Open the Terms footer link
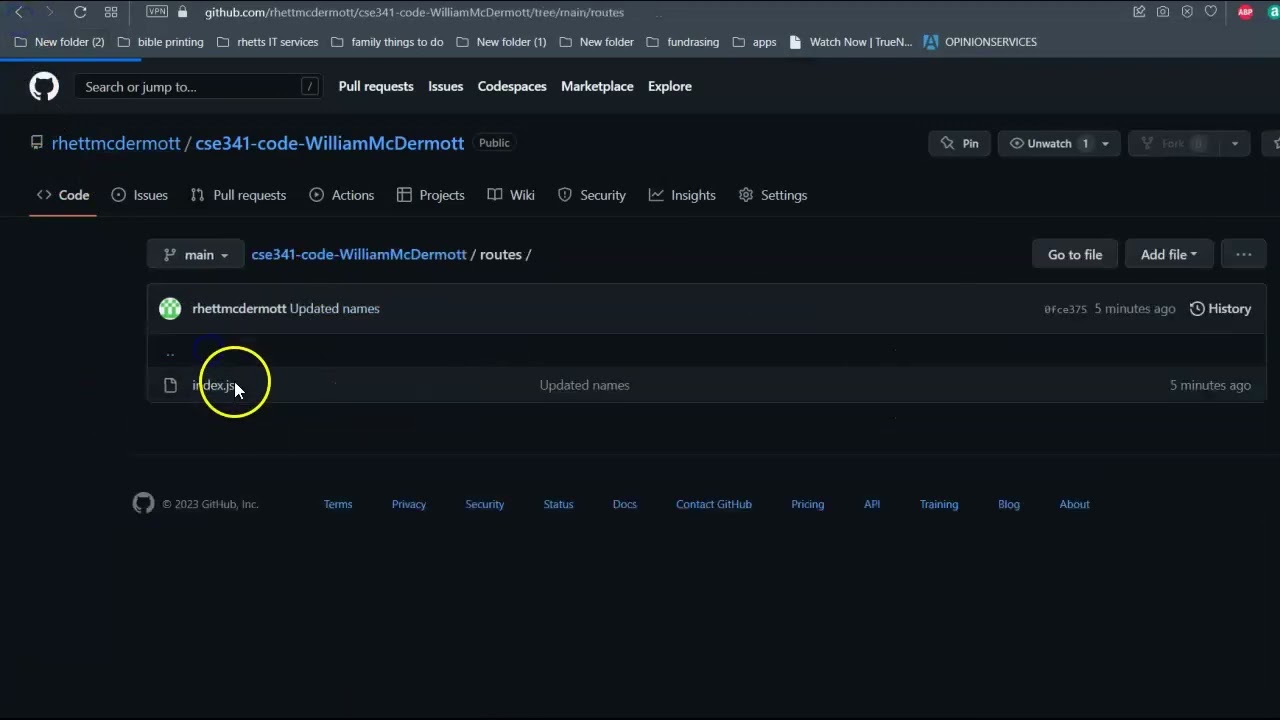Image resolution: width=1280 pixels, height=720 pixels. [338, 504]
